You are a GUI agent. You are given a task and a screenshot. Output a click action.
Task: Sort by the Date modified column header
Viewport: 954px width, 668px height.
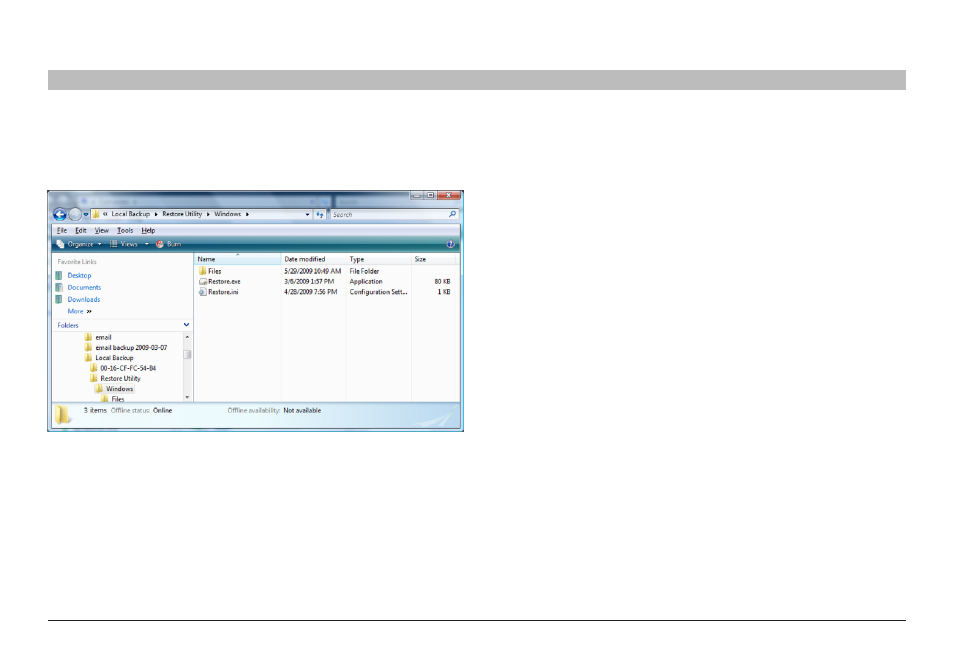pyautogui.click(x=313, y=259)
